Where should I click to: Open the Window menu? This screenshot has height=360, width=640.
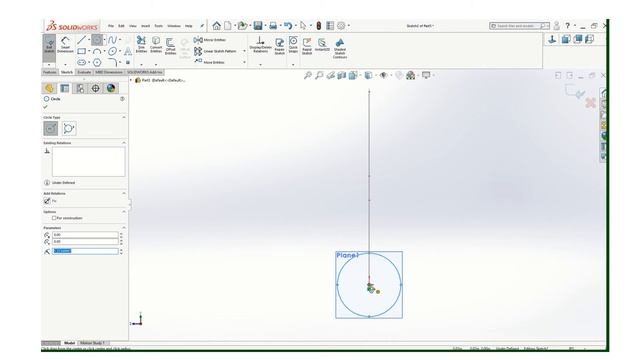tap(173, 26)
